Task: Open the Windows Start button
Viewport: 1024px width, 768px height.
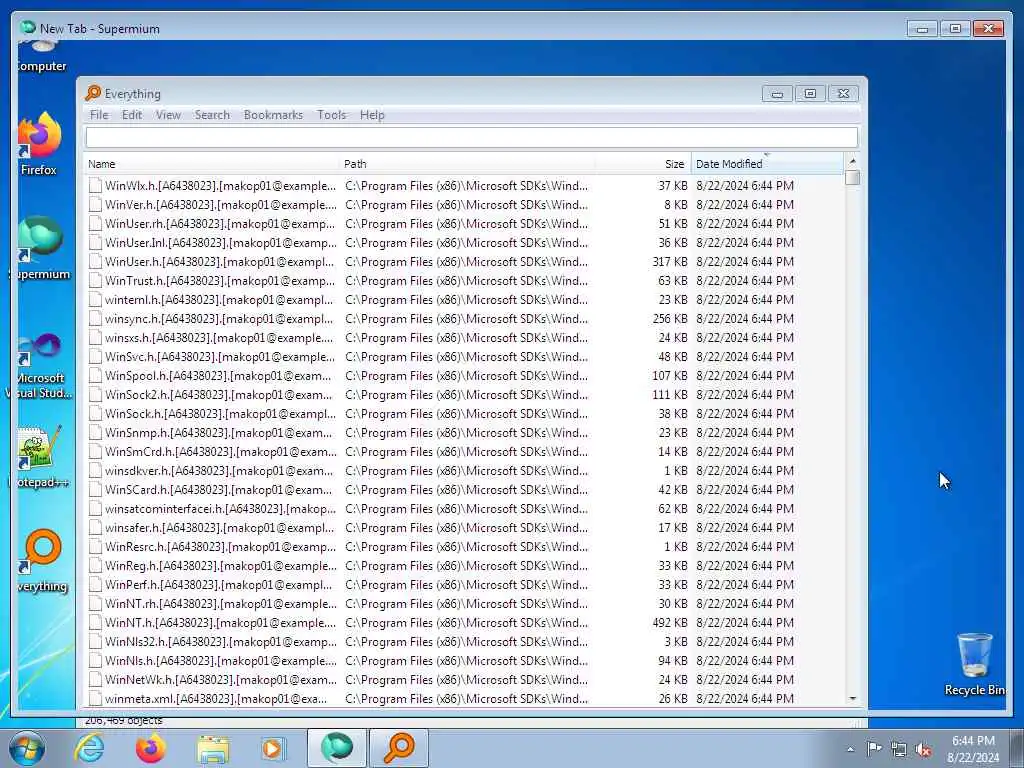Action: pos(26,748)
